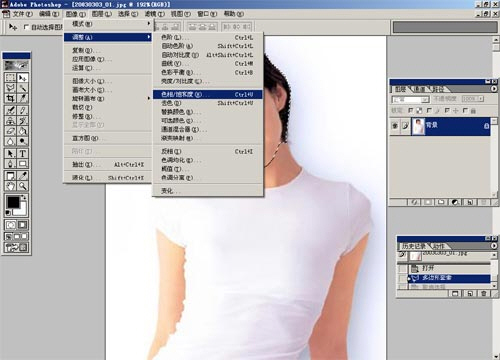Toggle Auto Select Layer checkbox

[x=26, y=27]
